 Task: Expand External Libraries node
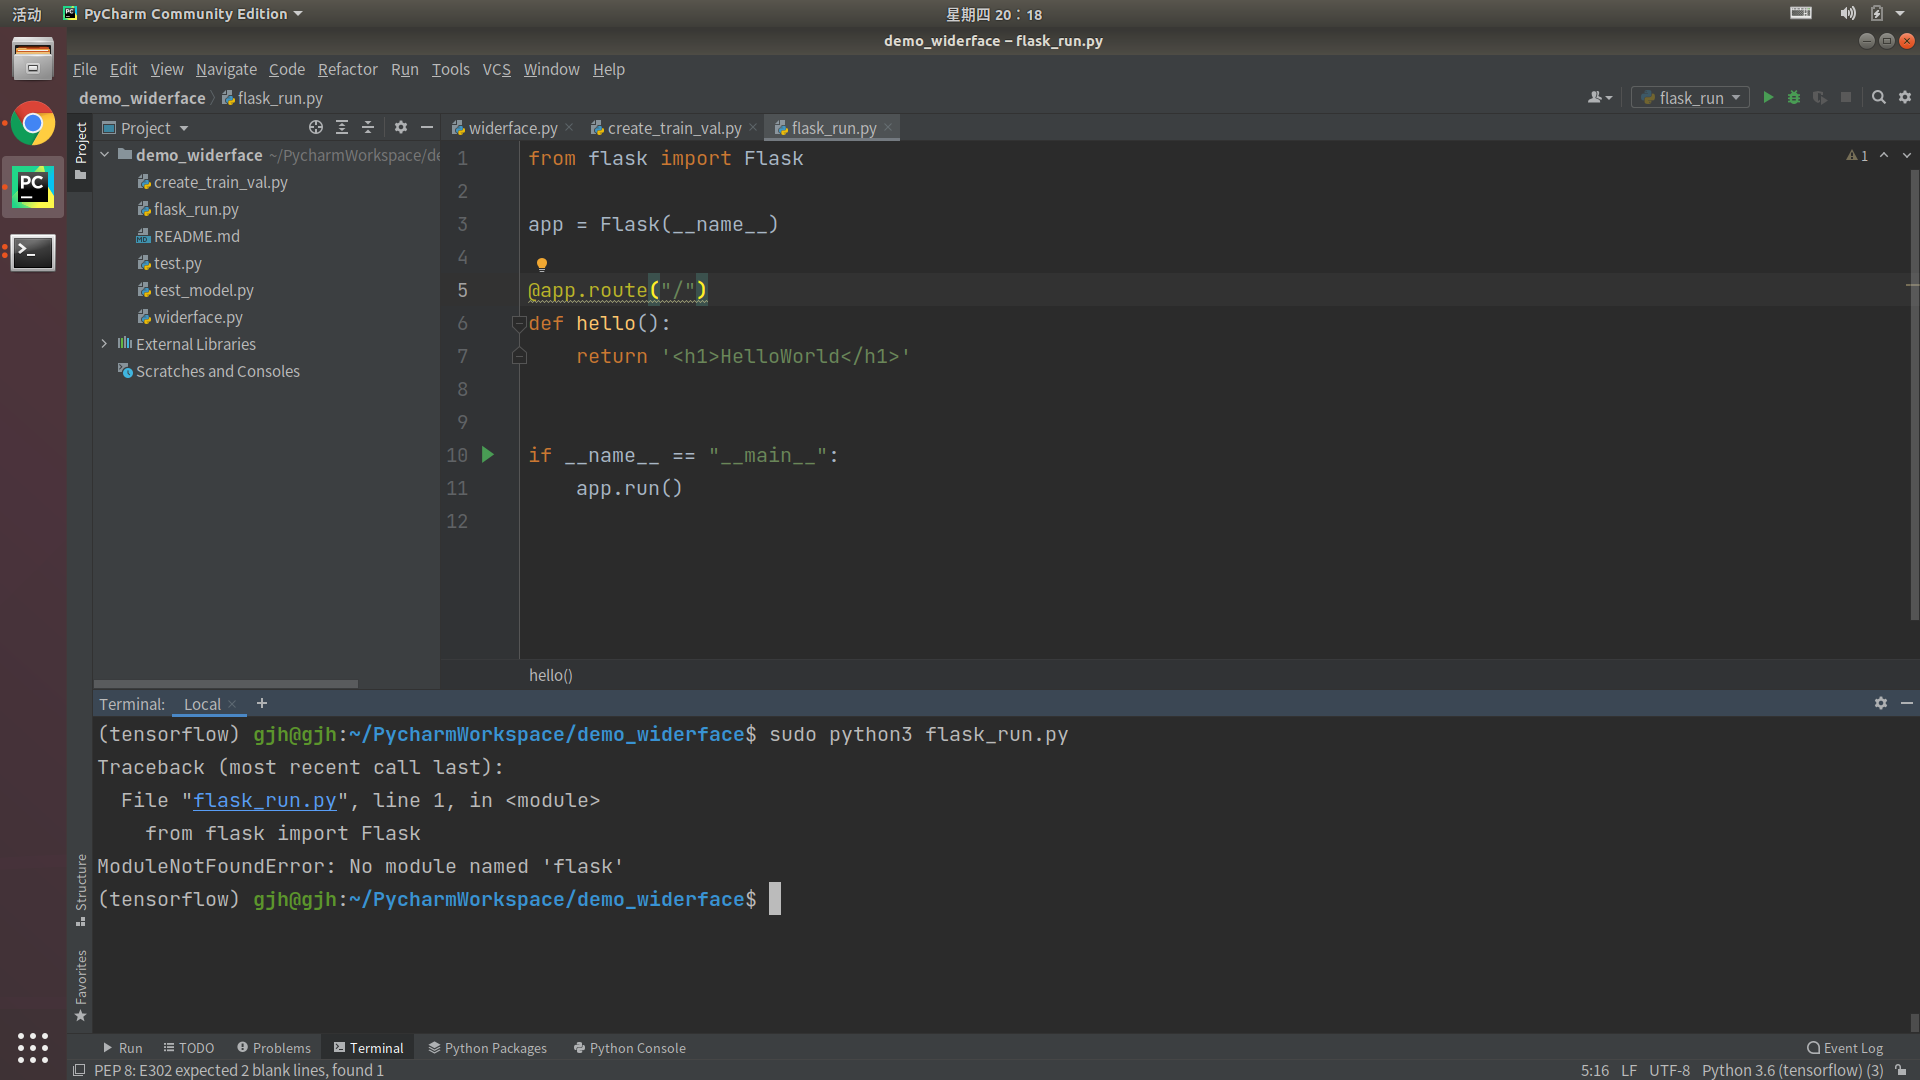104,344
